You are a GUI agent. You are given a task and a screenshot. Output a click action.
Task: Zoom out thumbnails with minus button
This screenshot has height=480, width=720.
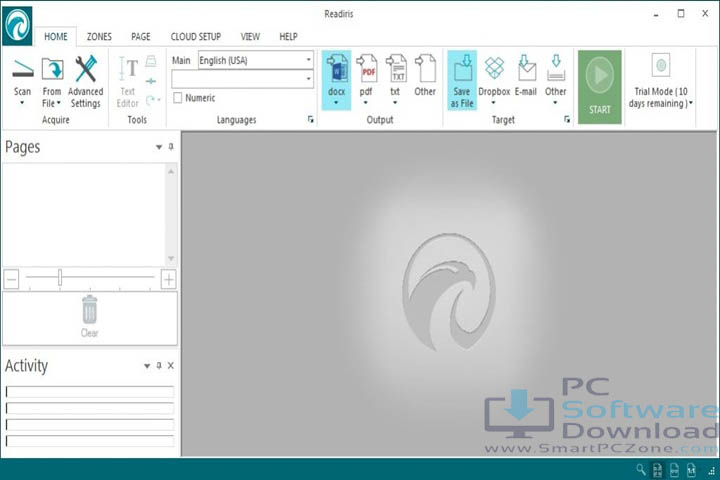(x=11, y=279)
